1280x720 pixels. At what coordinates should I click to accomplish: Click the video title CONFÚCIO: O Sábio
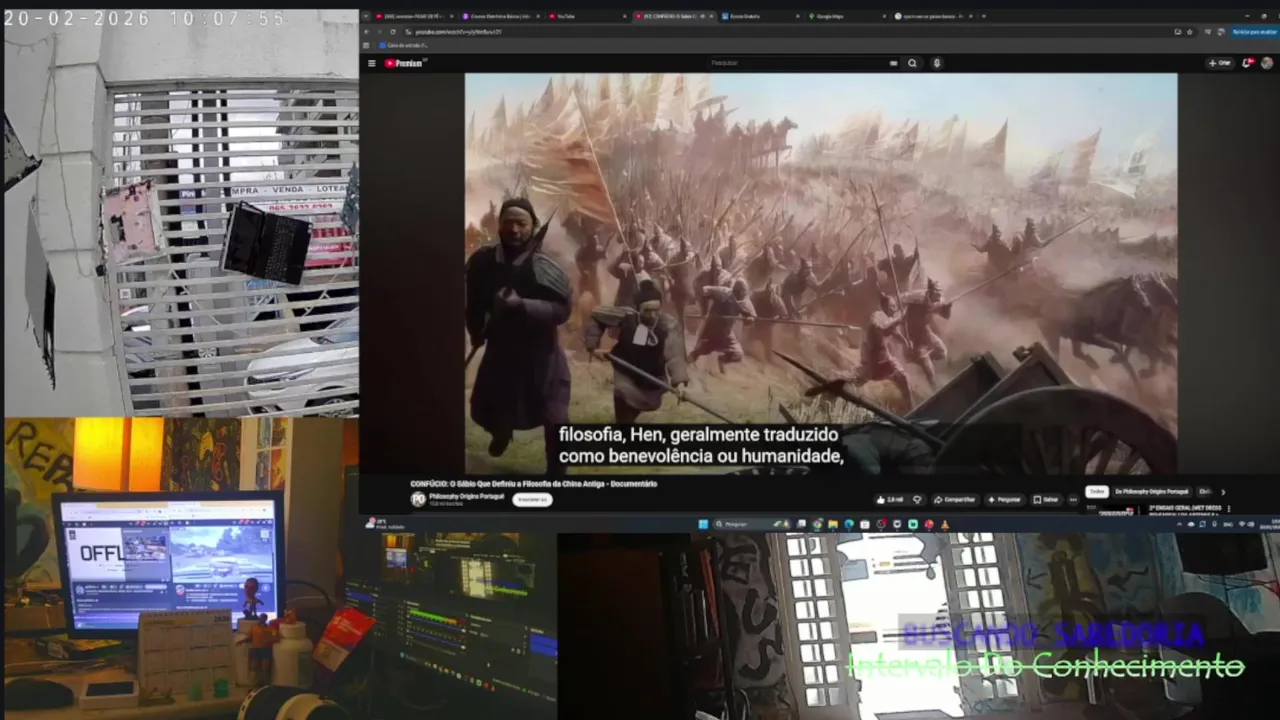(533, 484)
